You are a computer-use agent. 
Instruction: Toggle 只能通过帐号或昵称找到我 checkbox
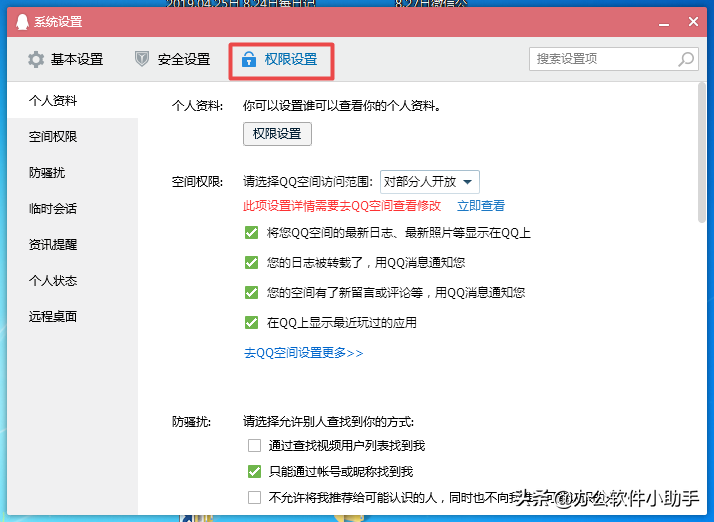255,471
